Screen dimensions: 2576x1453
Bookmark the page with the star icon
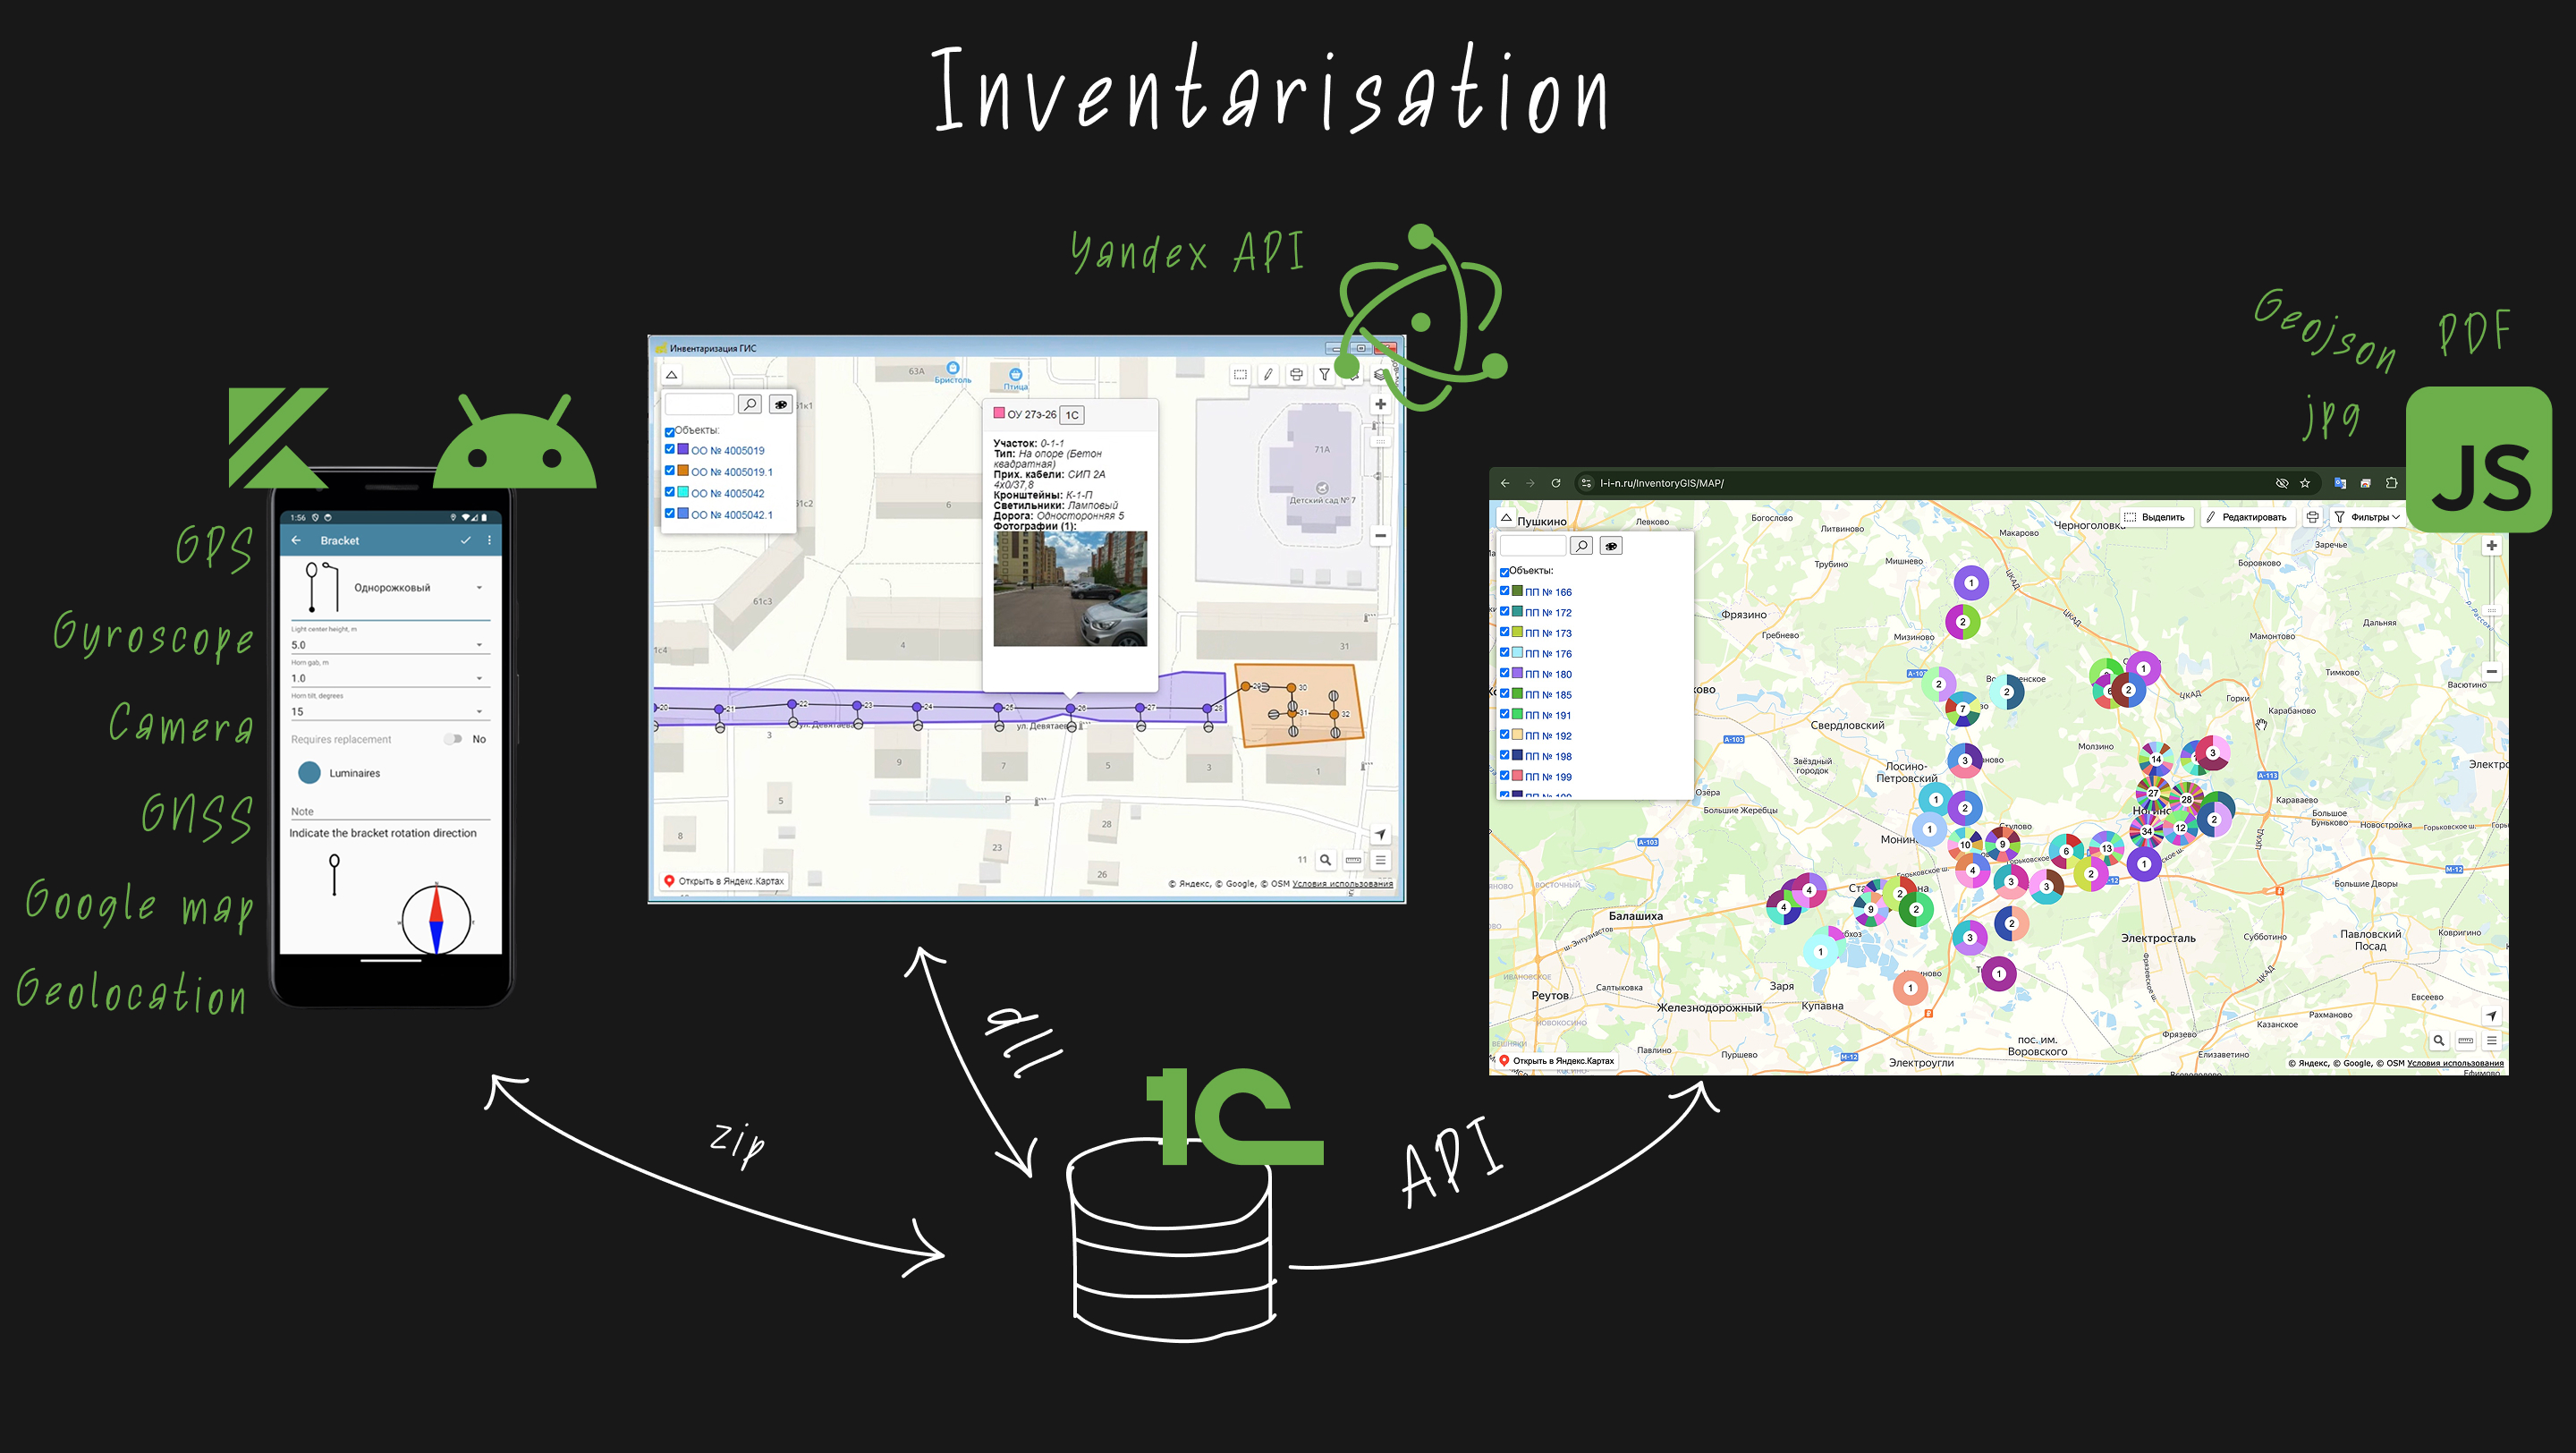click(2305, 483)
